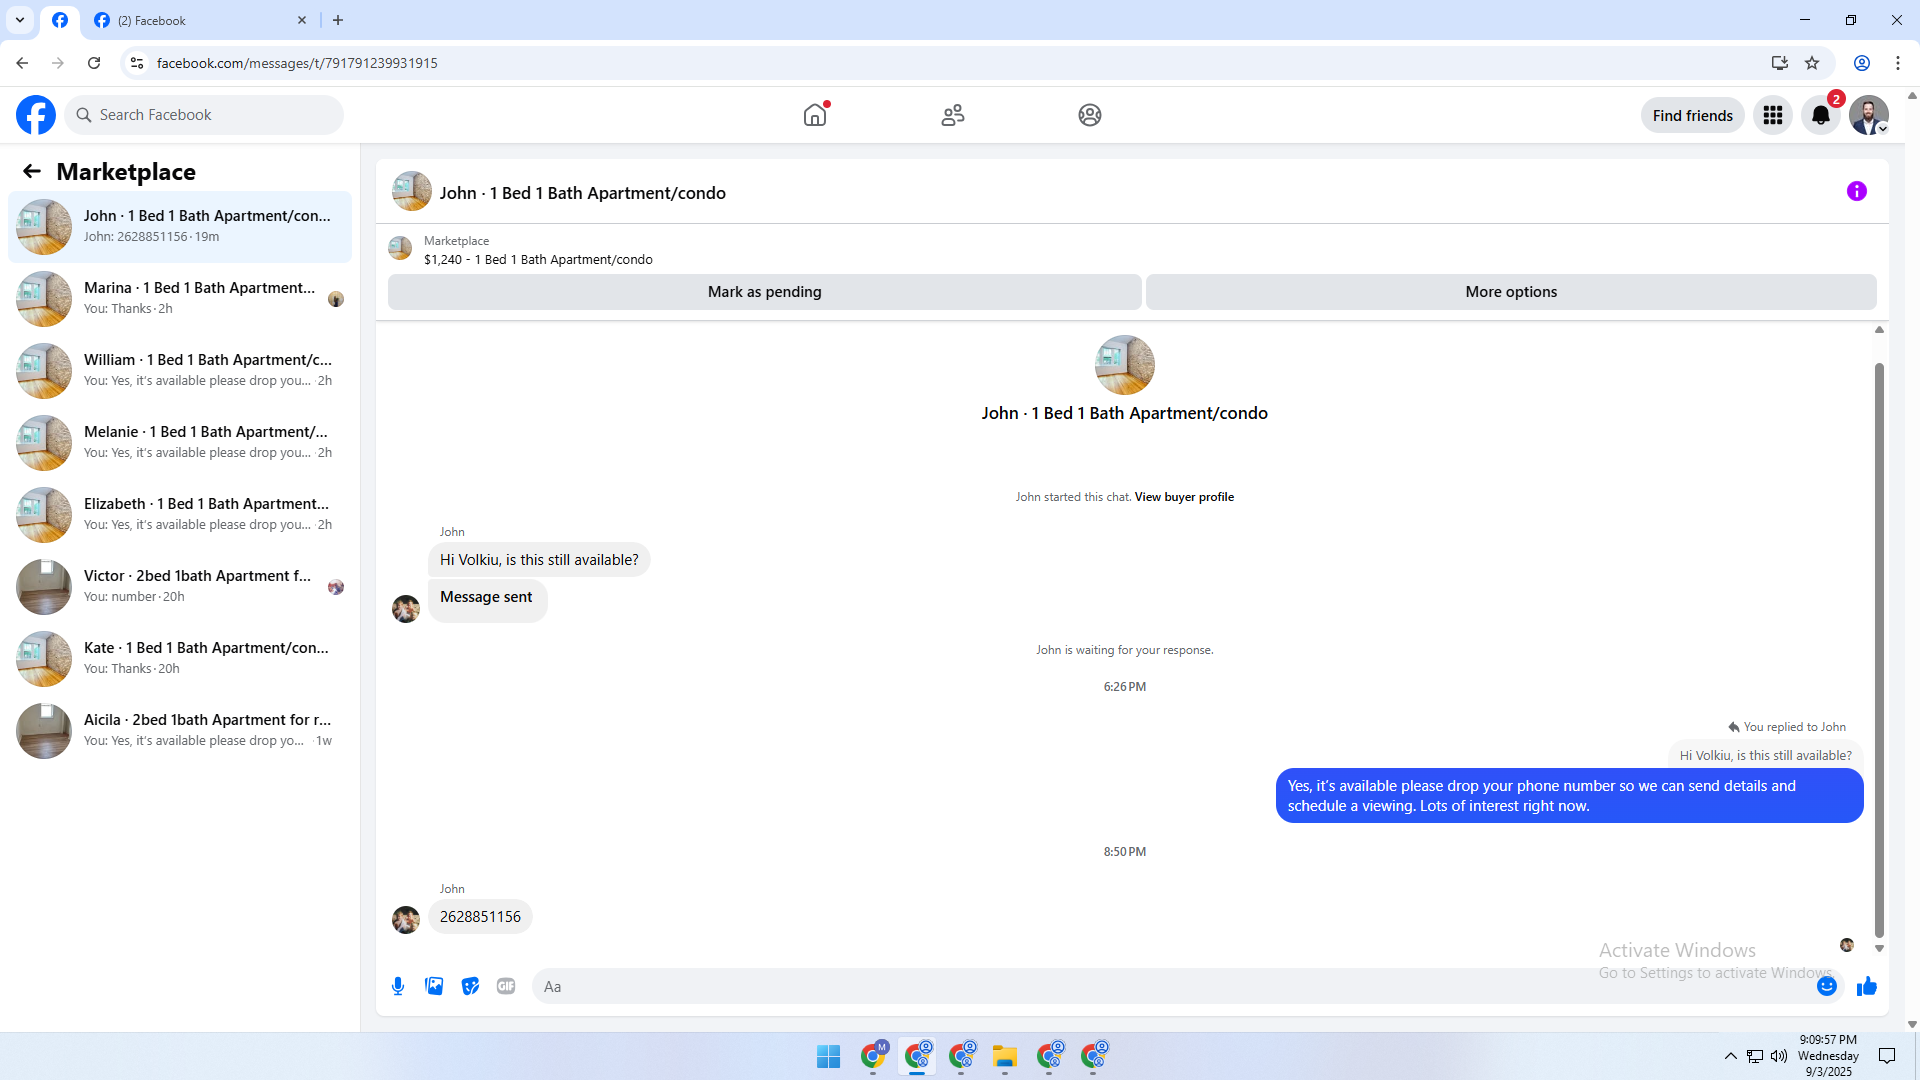
Task: Open William's apartment conversation
Action: click(180, 371)
